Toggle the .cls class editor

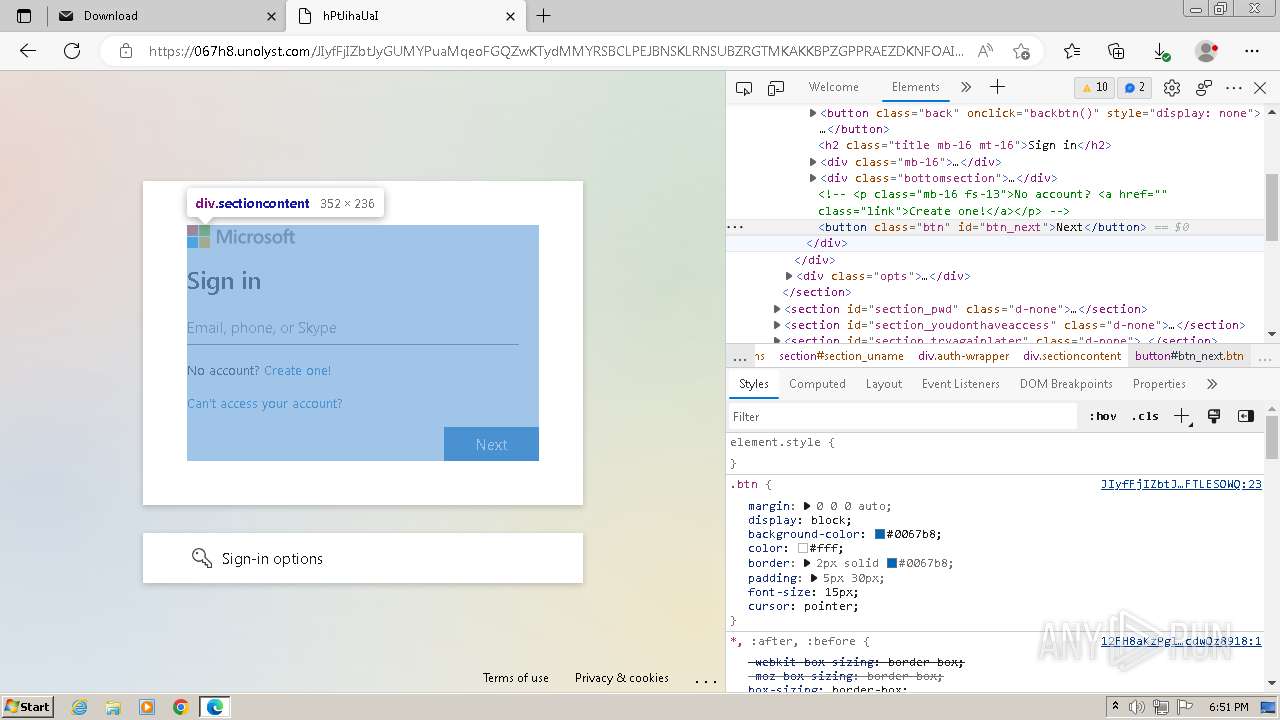[x=1146, y=416]
